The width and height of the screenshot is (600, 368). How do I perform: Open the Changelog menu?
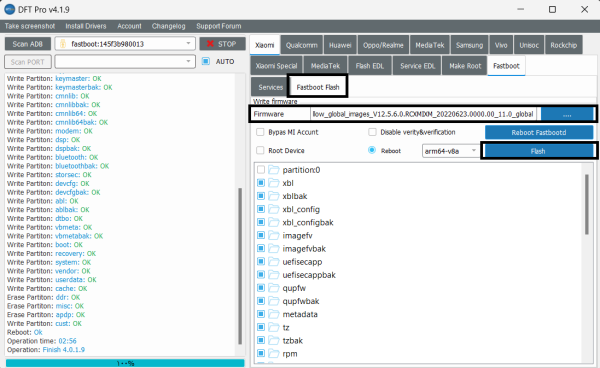(x=168, y=26)
